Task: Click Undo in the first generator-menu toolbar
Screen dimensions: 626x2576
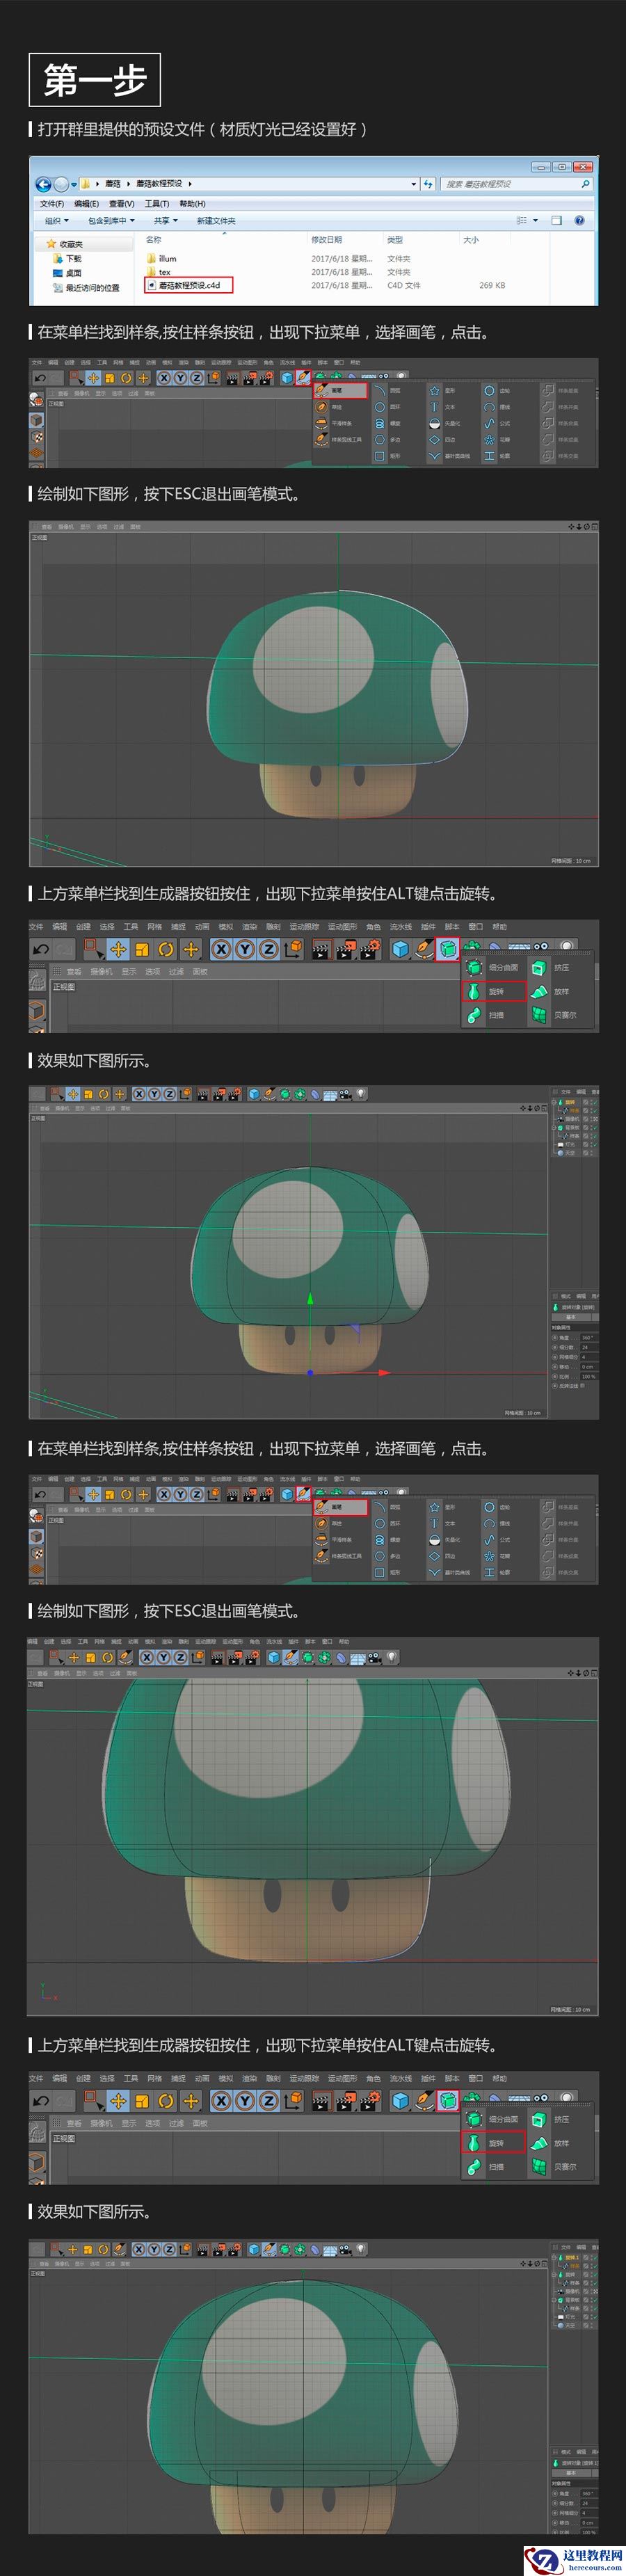Action: point(41,949)
